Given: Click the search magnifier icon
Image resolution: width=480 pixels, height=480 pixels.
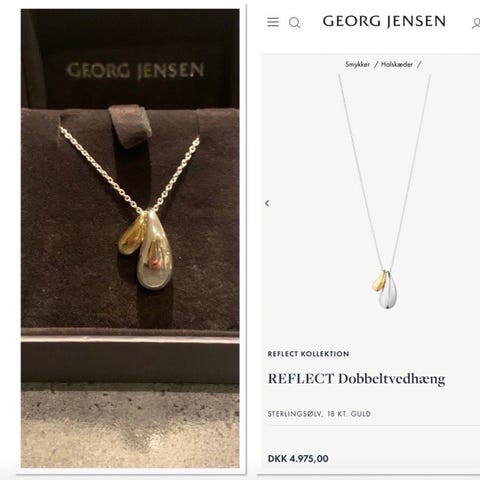Looking at the screenshot, I should pos(294,23).
